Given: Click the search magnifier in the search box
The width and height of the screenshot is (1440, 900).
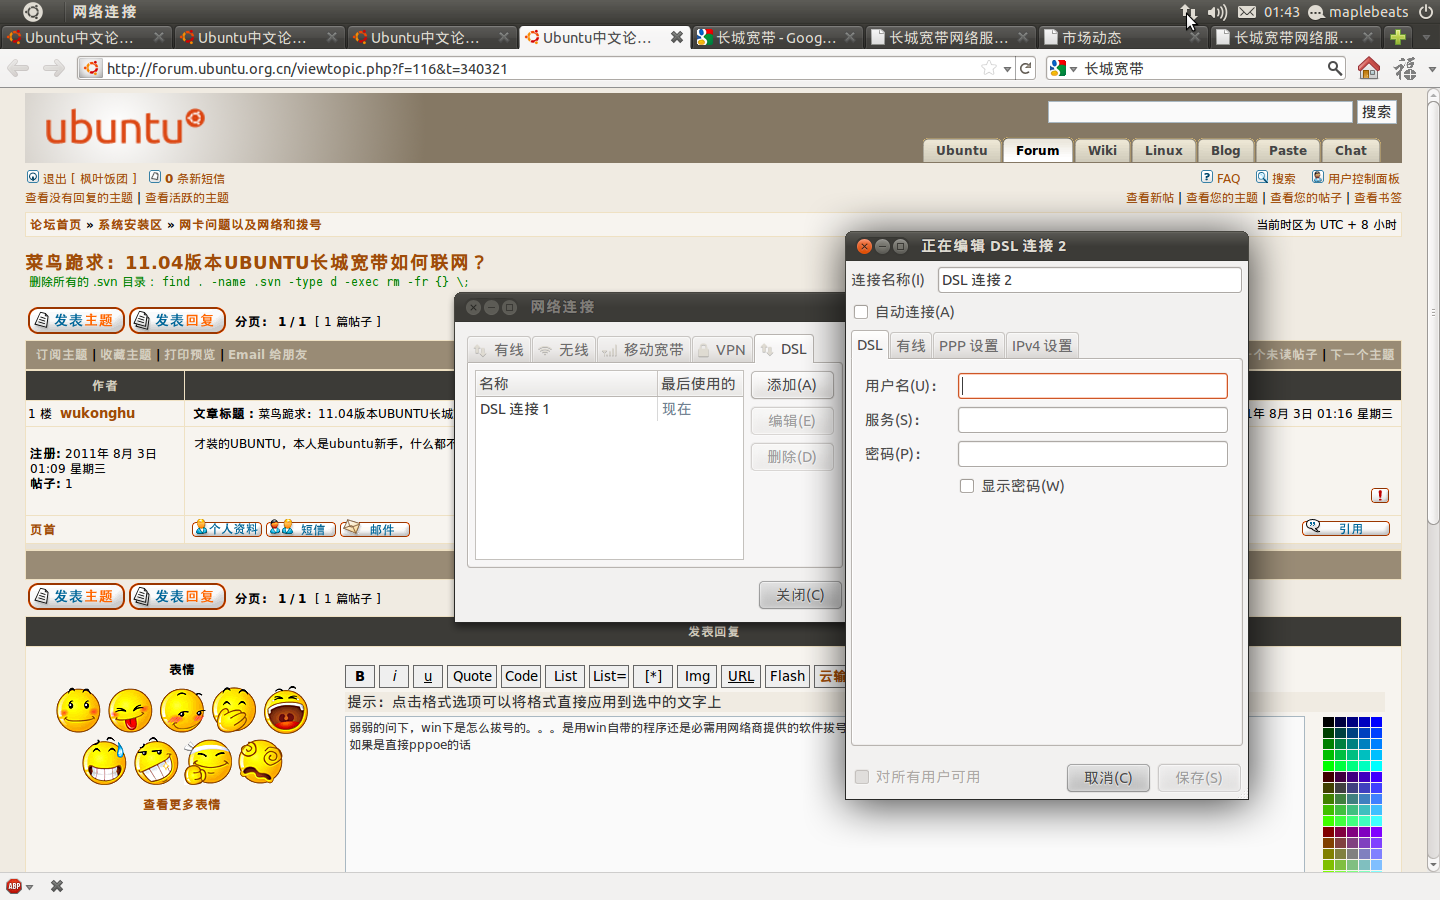Looking at the screenshot, I should pyautogui.click(x=1335, y=68).
